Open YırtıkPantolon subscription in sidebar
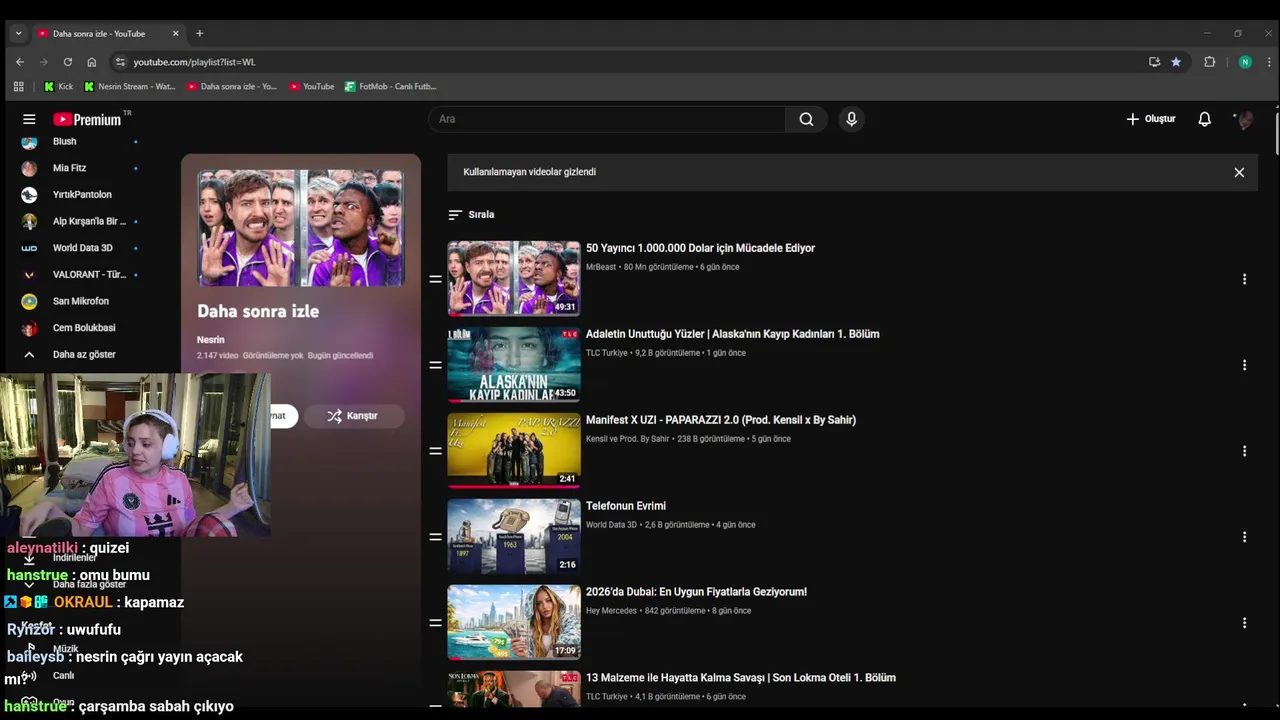1280x720 pixels. (80, 195)
